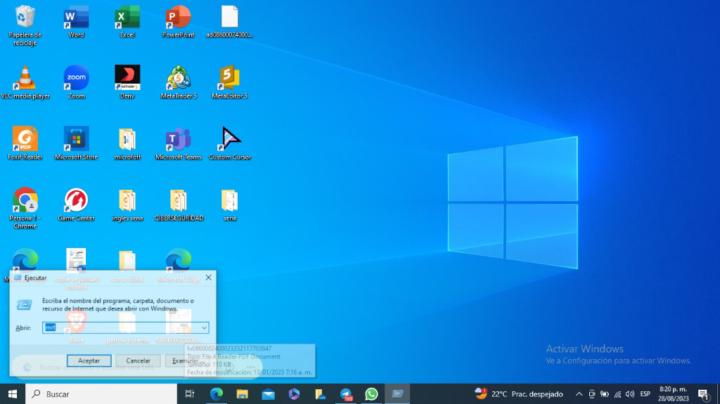The height and width of the screenshot is (404, 720).
Task: Open Task View from the taskbar
Action: pyautogui.click(x=189, y=394)
